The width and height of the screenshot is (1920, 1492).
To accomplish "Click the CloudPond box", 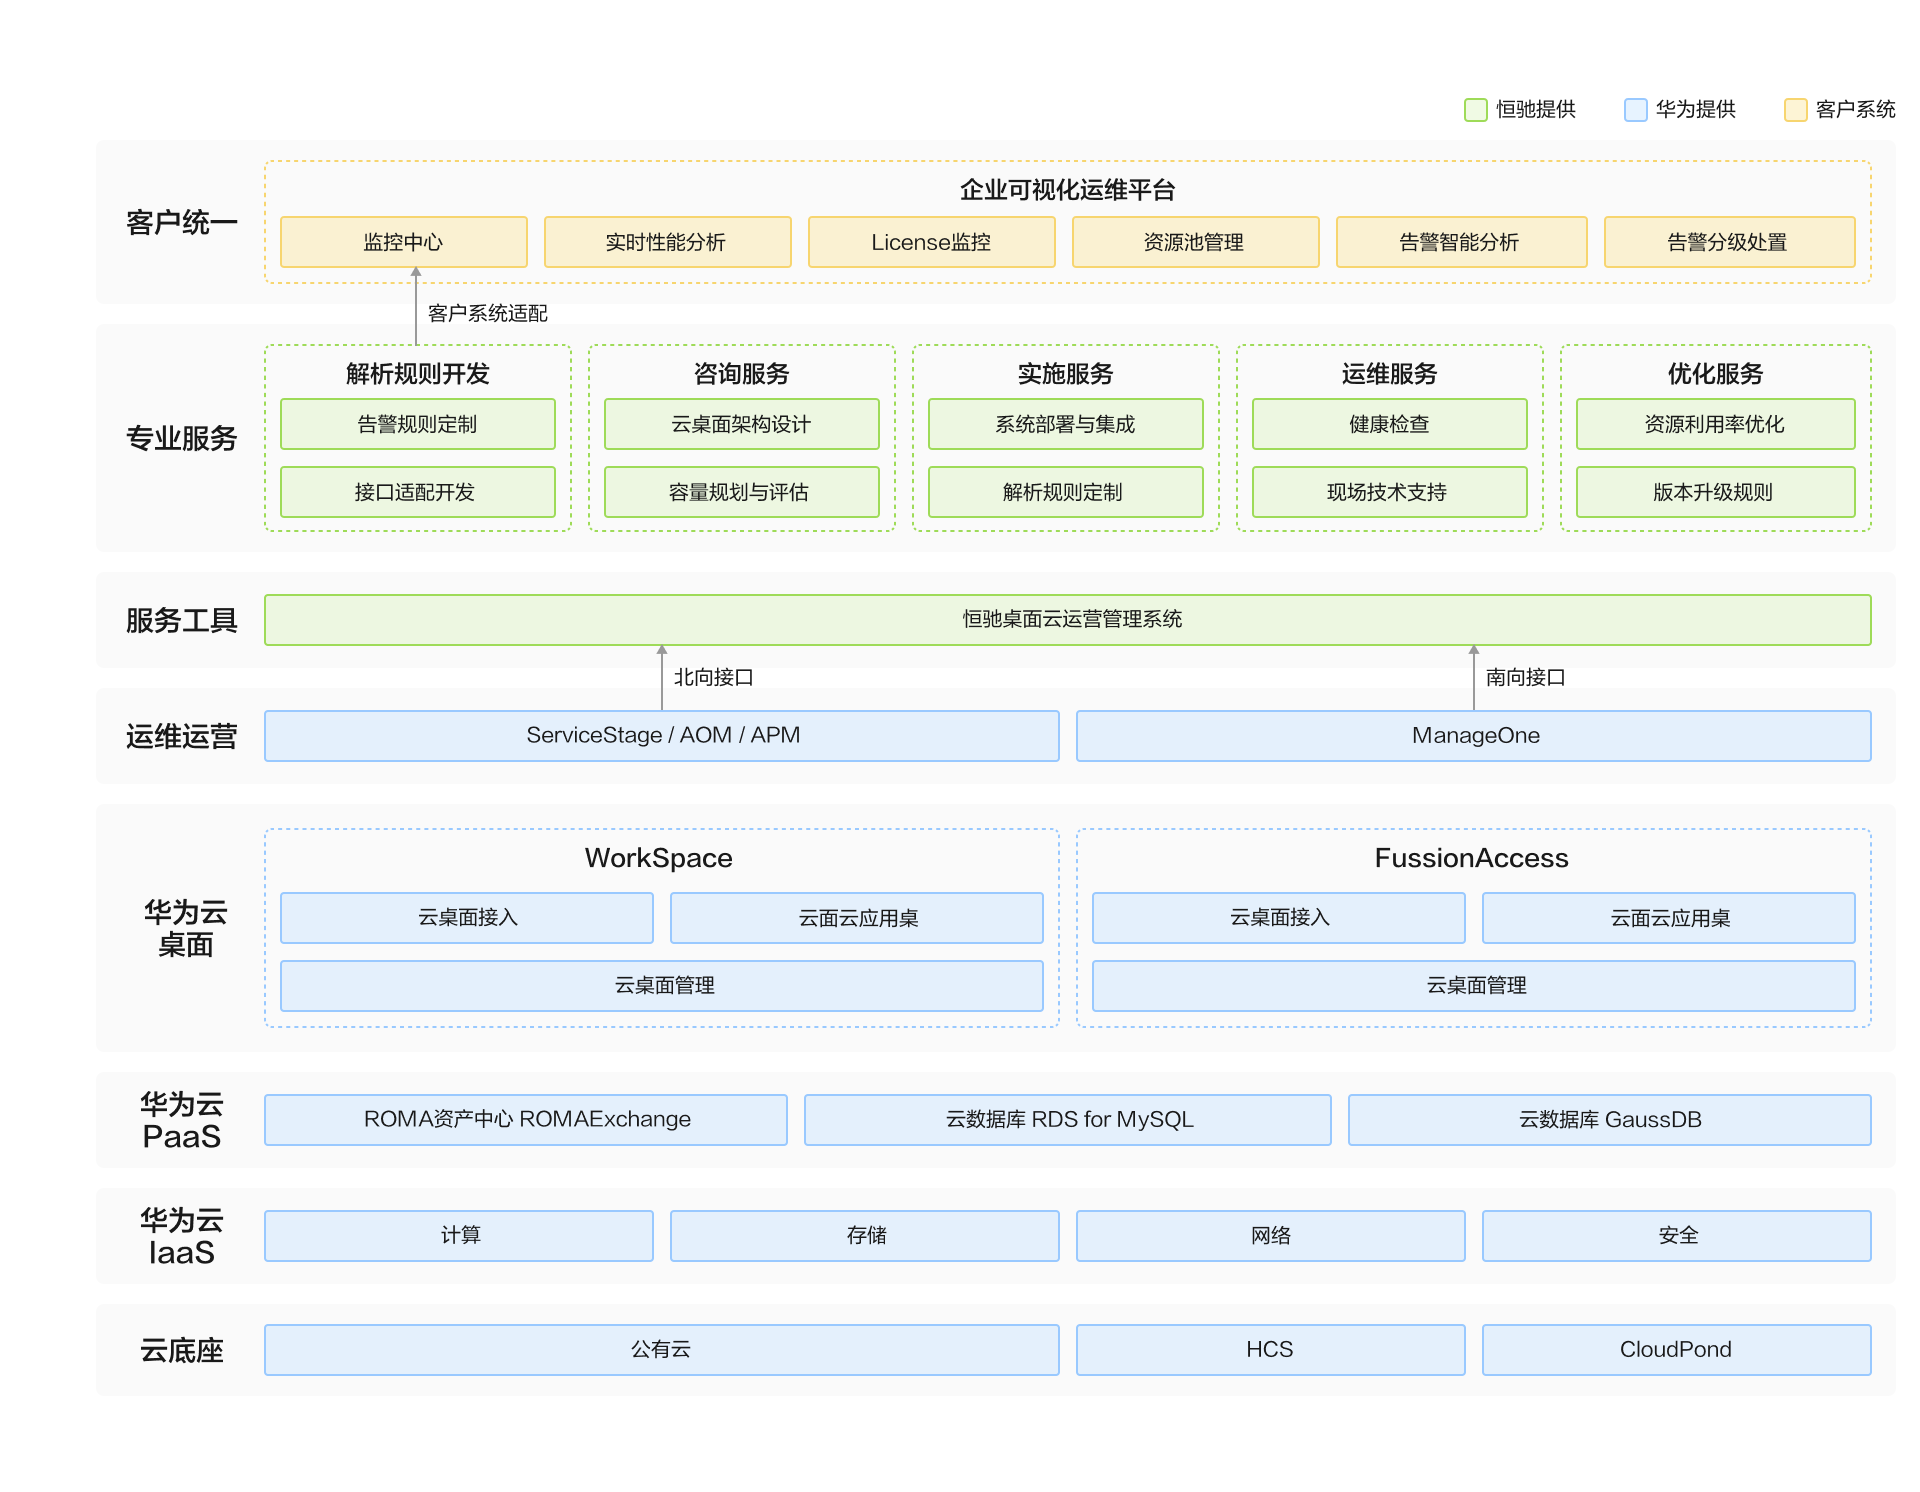I will [1677, 1350].
